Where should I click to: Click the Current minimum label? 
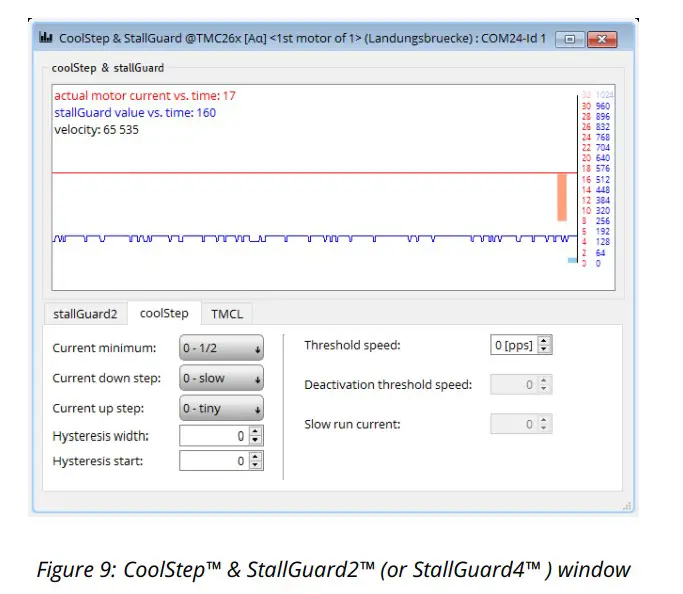[104, 348]
